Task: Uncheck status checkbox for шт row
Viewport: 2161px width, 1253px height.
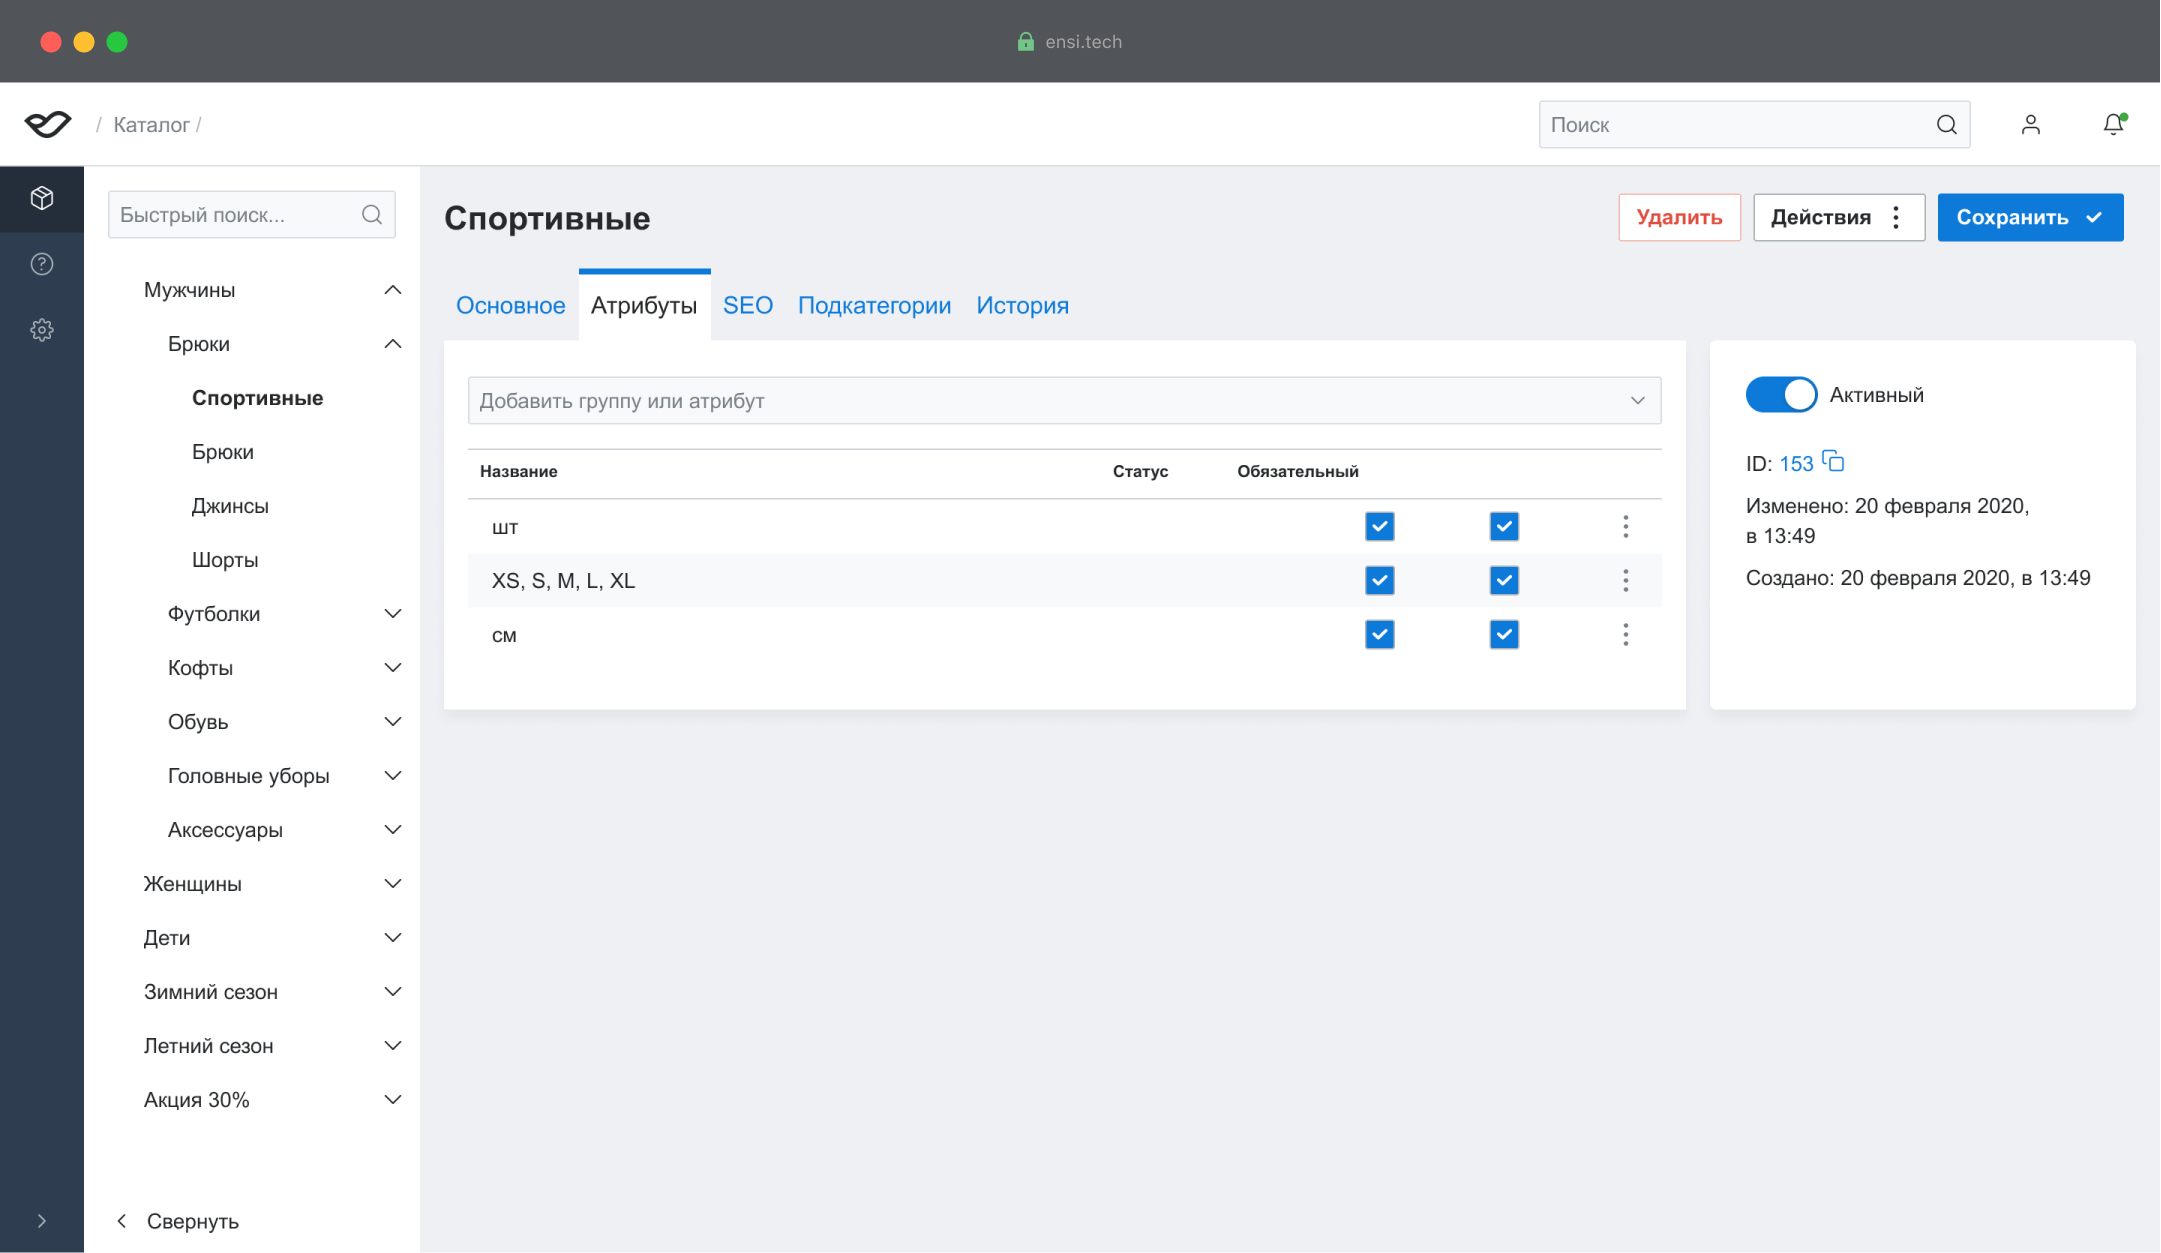Action: [x=1379, y=527]
